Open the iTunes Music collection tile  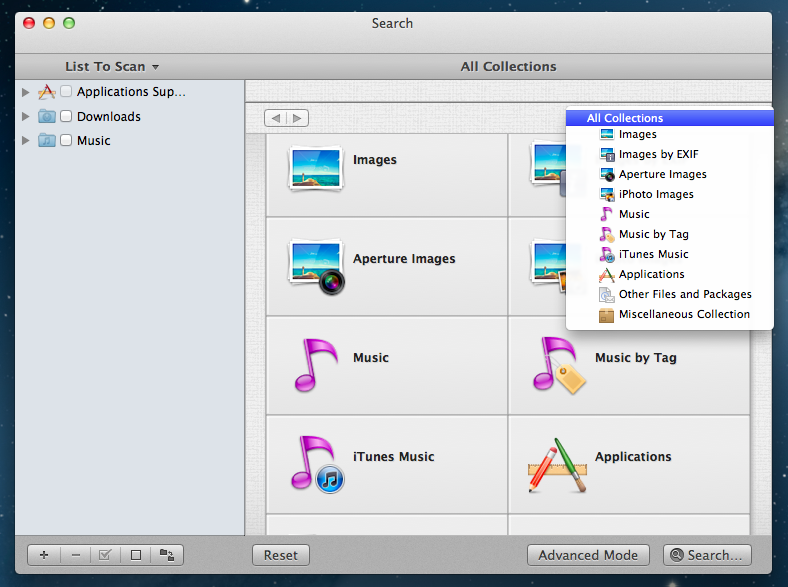(386, 464)
